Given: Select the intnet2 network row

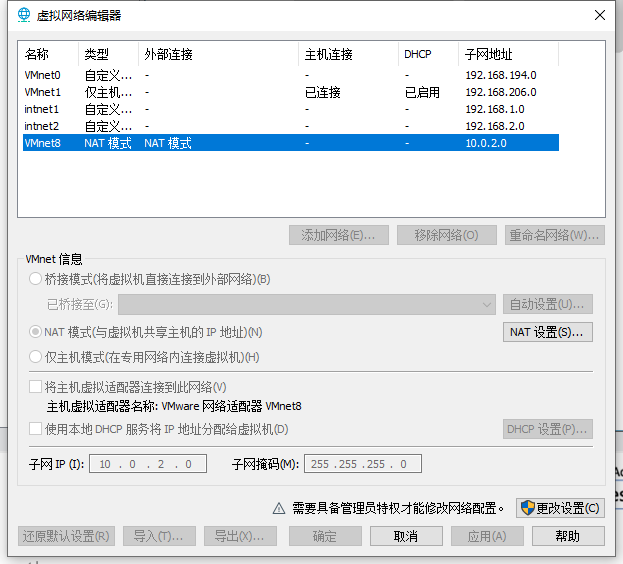Looking at the screenshot, I should (x=291, y=126).
